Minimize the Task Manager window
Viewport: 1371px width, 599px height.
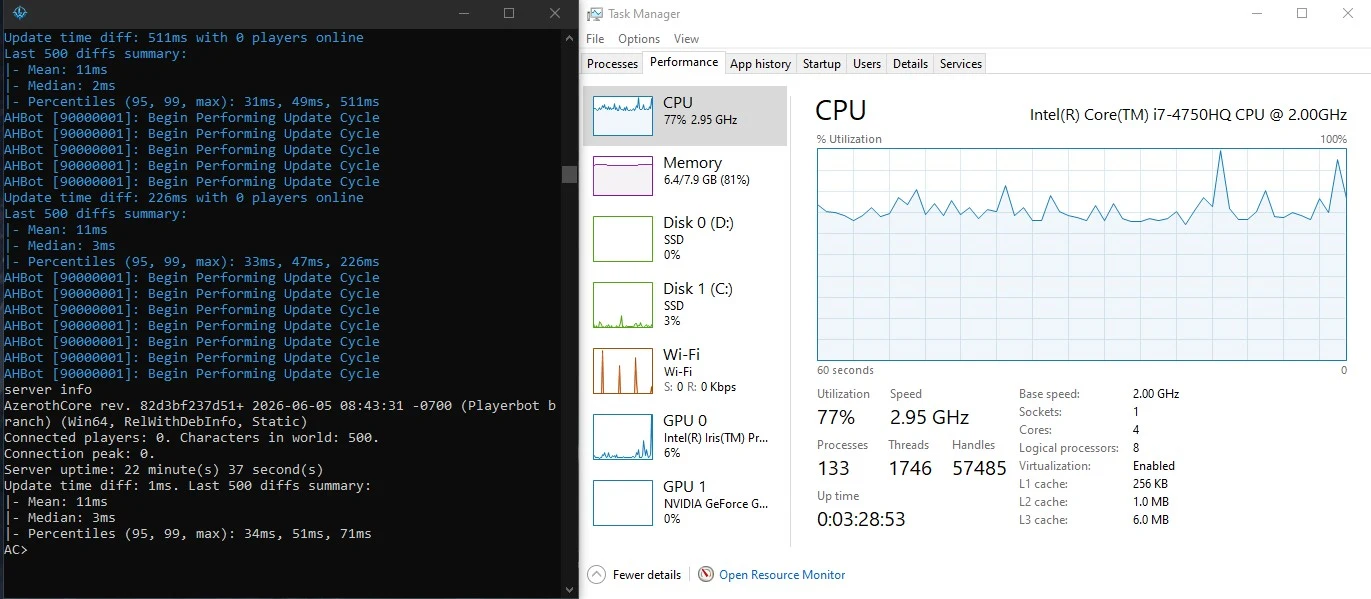point(1256,13)
